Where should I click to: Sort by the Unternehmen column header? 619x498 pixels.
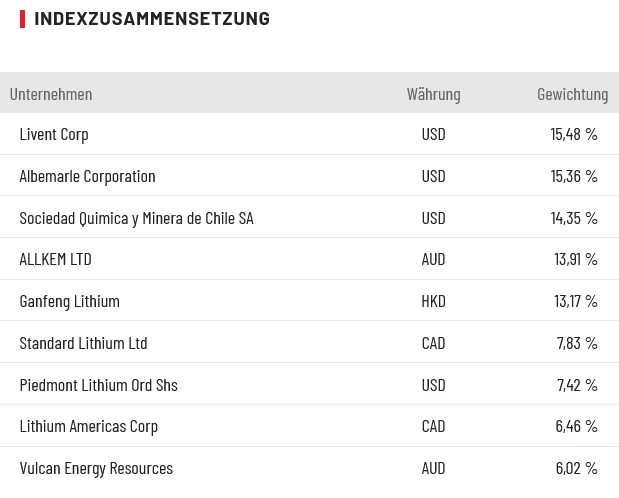[51, 94]
